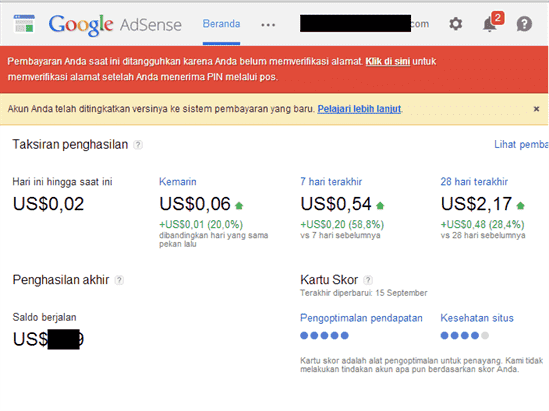Open 'Pelajari lebih lanjut' link
The height and width of the screenshot is (411, 549).
(x=359, y=109)
